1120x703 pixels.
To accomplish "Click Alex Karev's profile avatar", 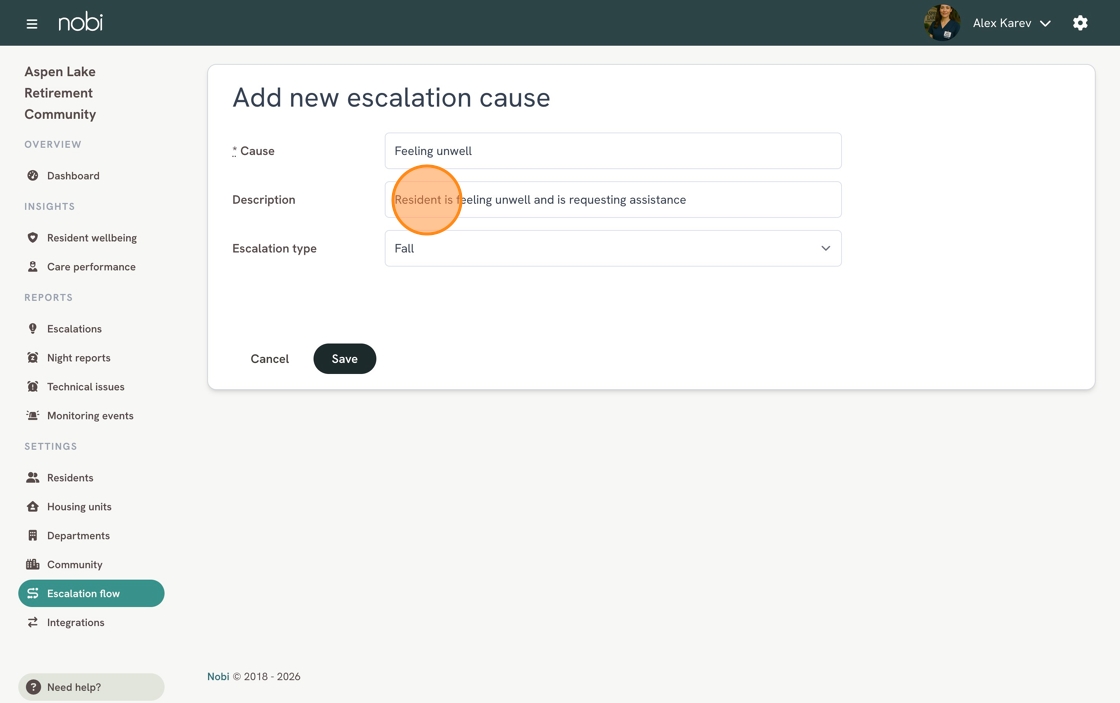I will pos(941,23).
